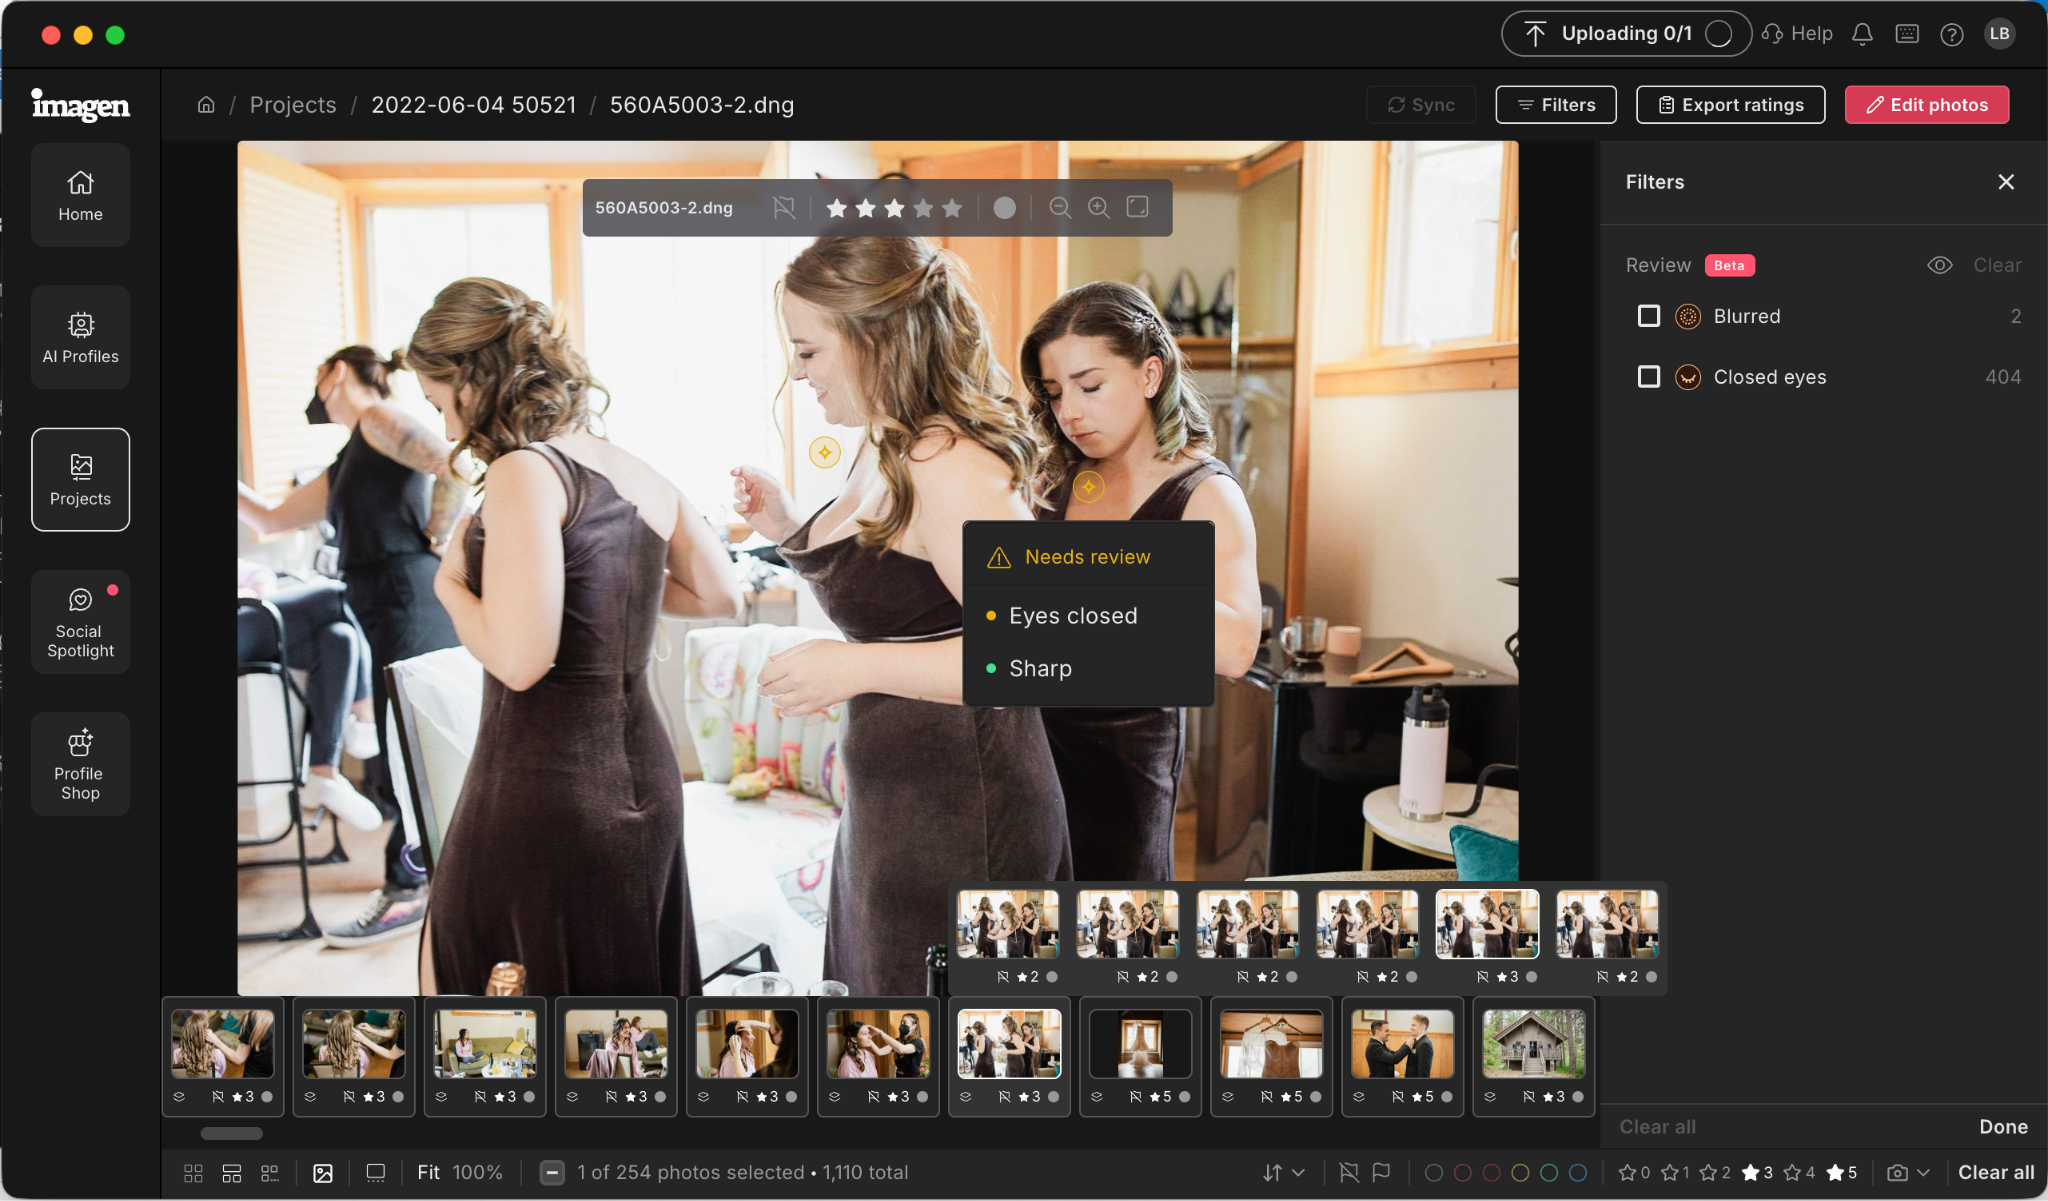This screenshot has width=2048, height=1201.
Task: Filter by blue color label
Action: 1578,1173
